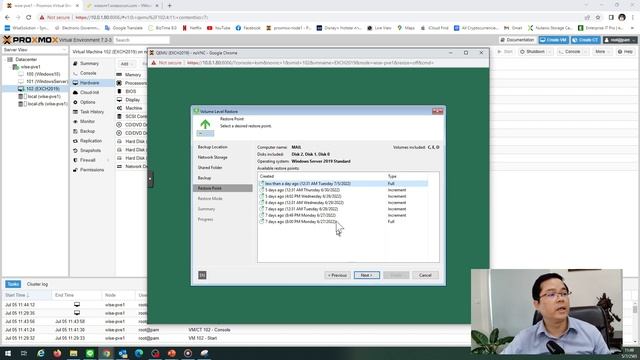This screenshot has height=360, width=640.
Task: Expand the Firewall submenu arrow
Action: pos(108,160)
